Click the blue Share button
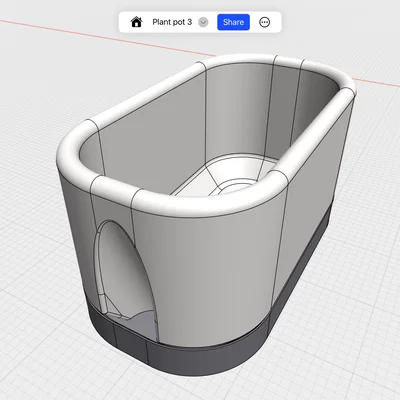Screen dimensions: 400x400 coord(233,22)
